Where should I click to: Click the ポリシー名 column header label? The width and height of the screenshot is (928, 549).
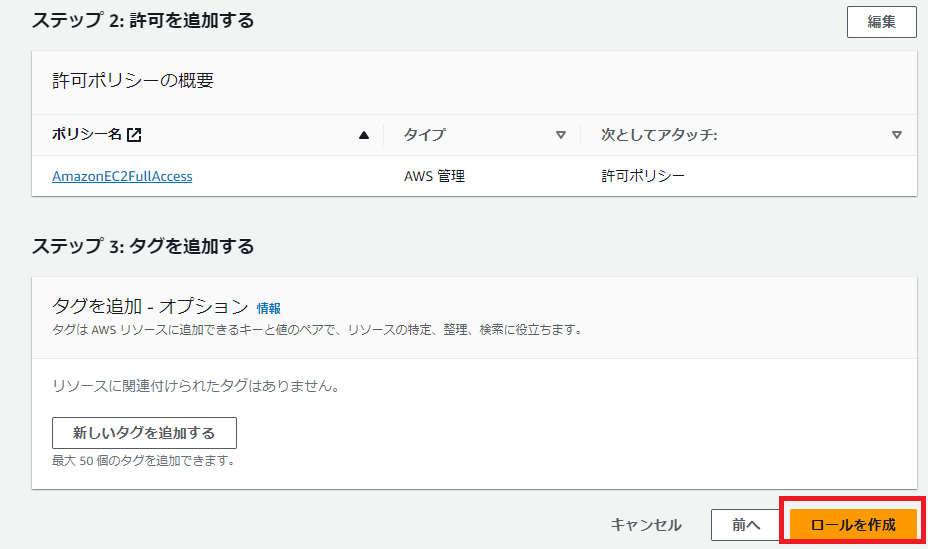coord(86,135)
